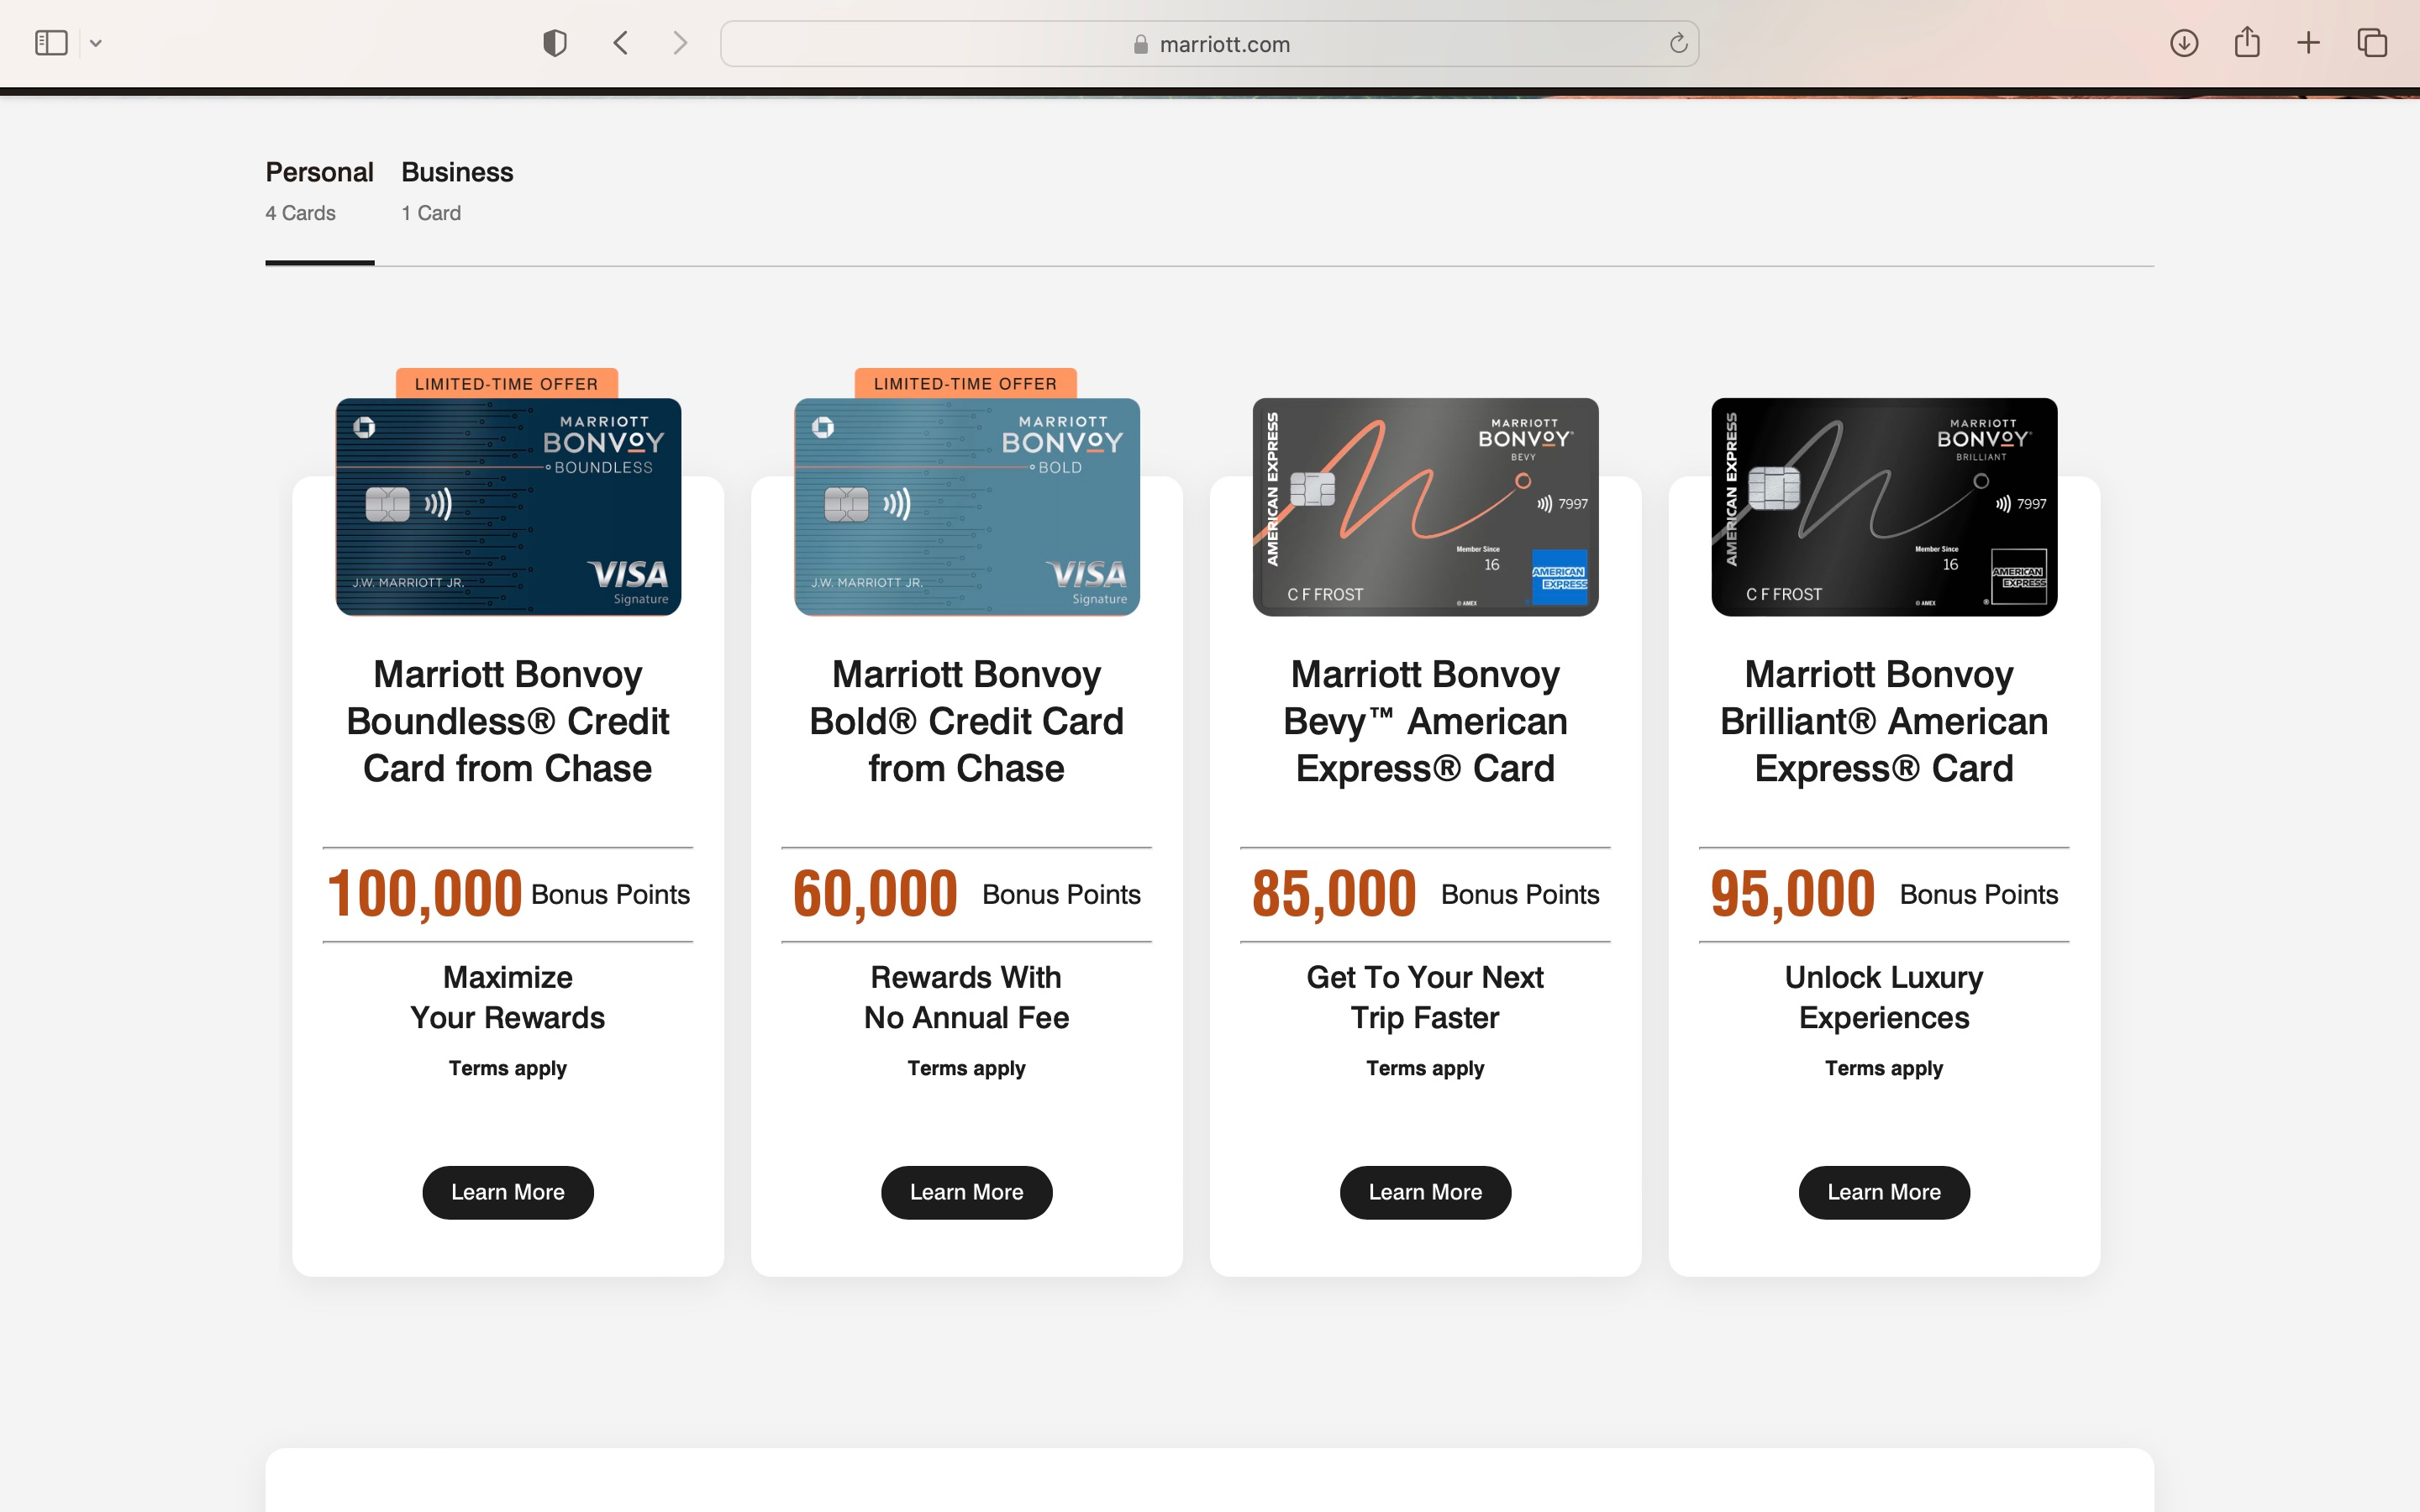Click the 100,000 Bonus Points text
2420x1512 pixels.
[x=508, y=894]
